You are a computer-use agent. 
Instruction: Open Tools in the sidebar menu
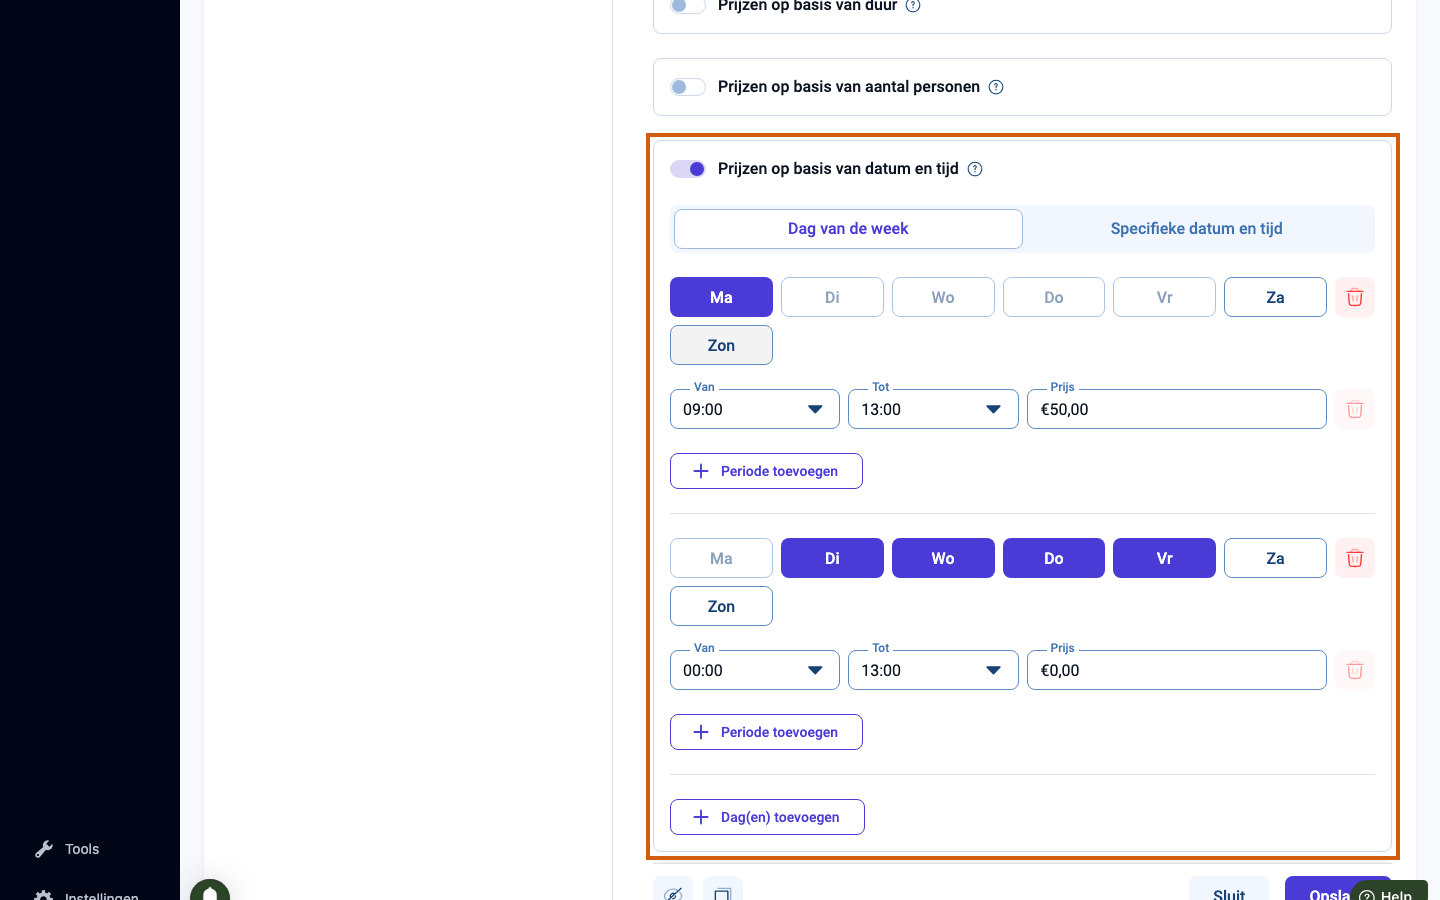point(82,849)
